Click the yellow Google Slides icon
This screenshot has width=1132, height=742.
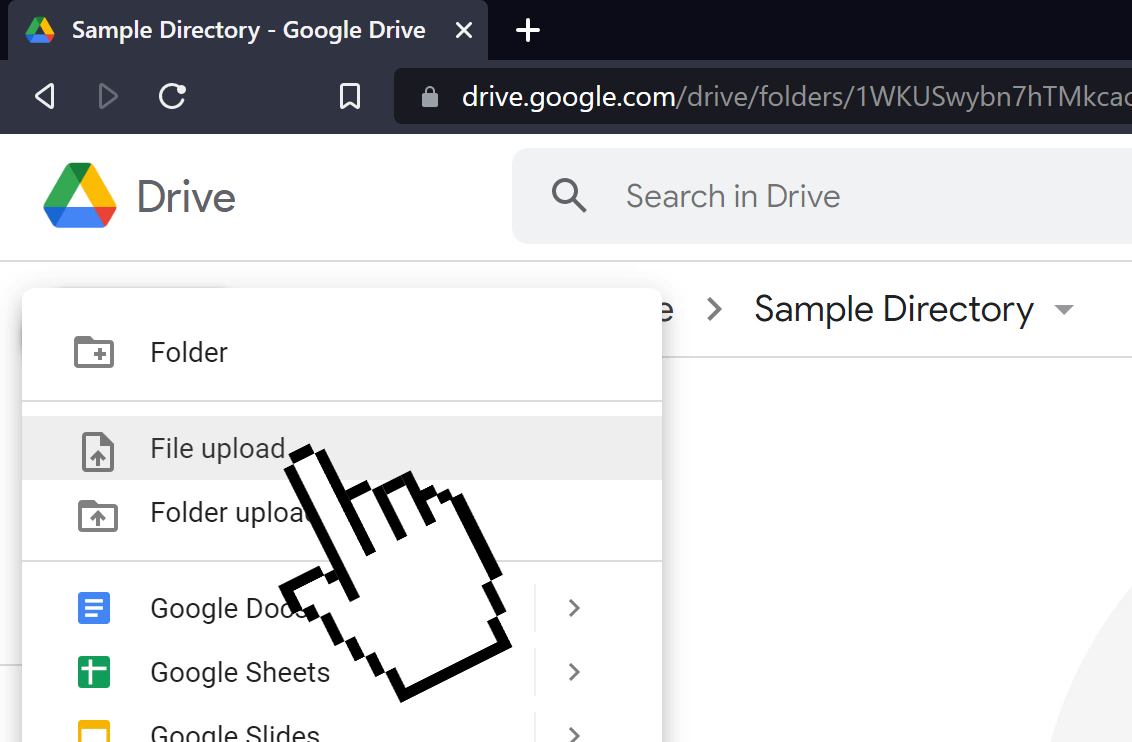[94, 730]
